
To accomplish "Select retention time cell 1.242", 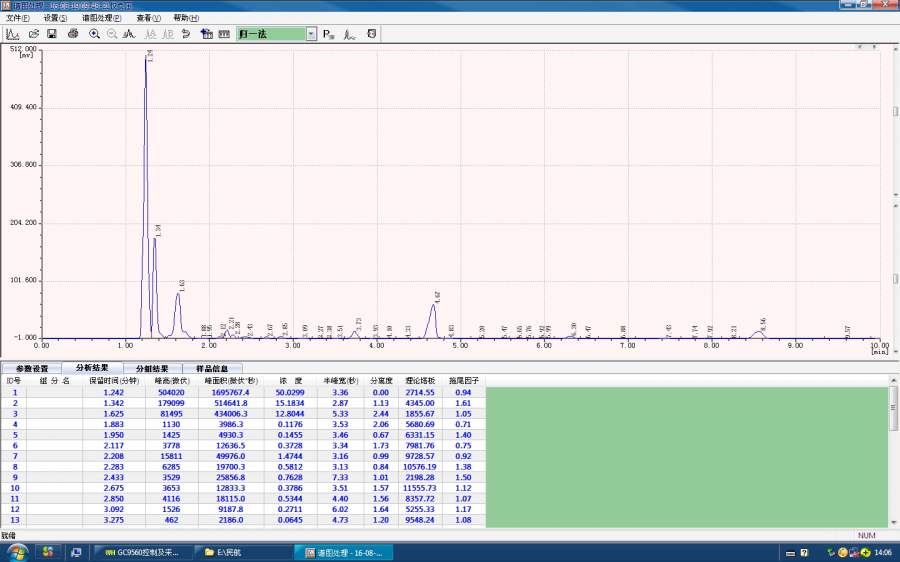I will (x=114, y=393).
